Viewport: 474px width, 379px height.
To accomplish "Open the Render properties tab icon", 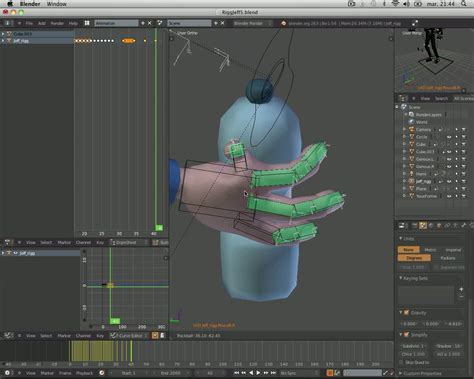I will pos(414,226).
